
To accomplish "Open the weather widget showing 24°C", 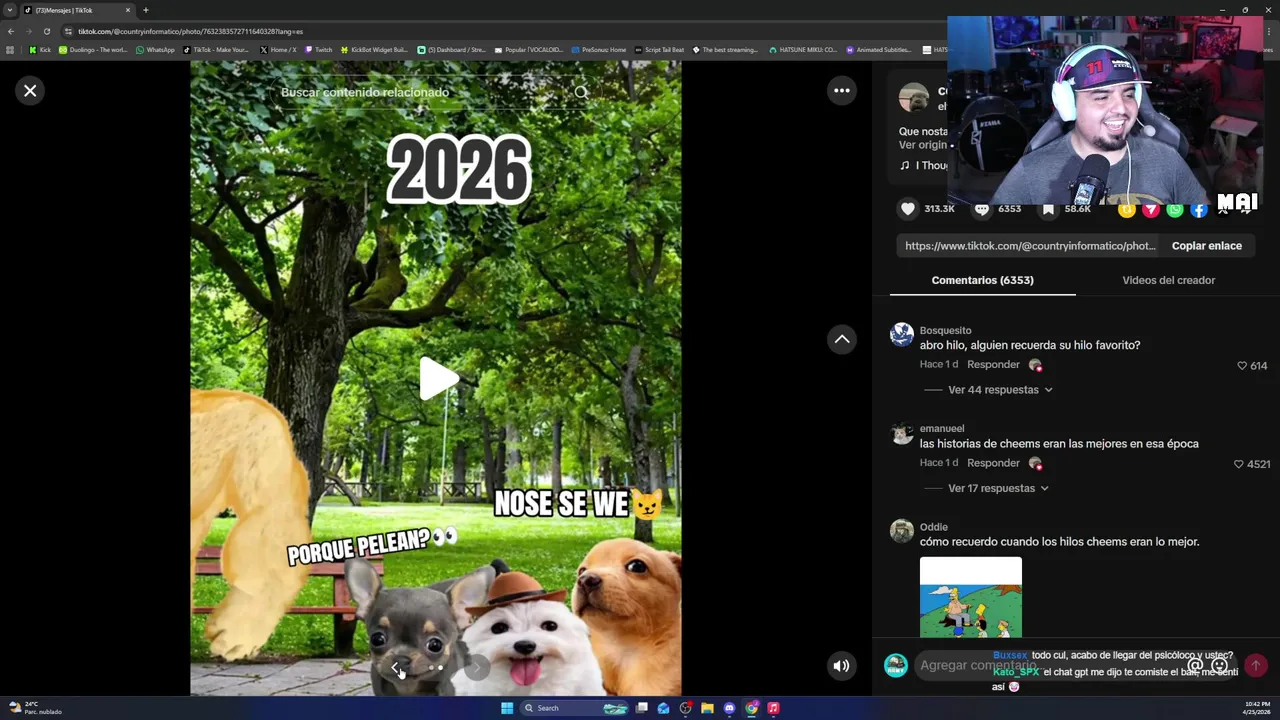I will (35, 708).
